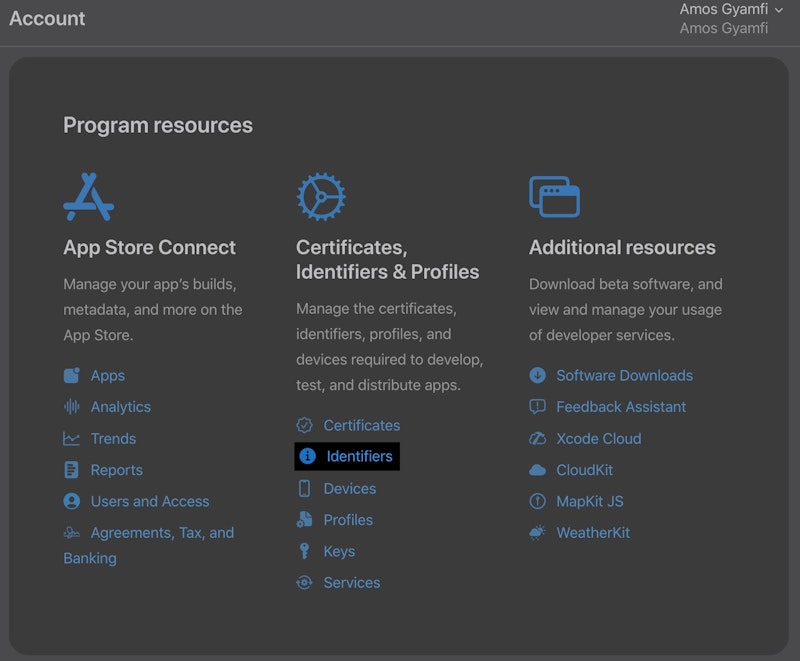
Task: Click the Devices phone icon
Action: pyautogui.click(x=305, y=489)
